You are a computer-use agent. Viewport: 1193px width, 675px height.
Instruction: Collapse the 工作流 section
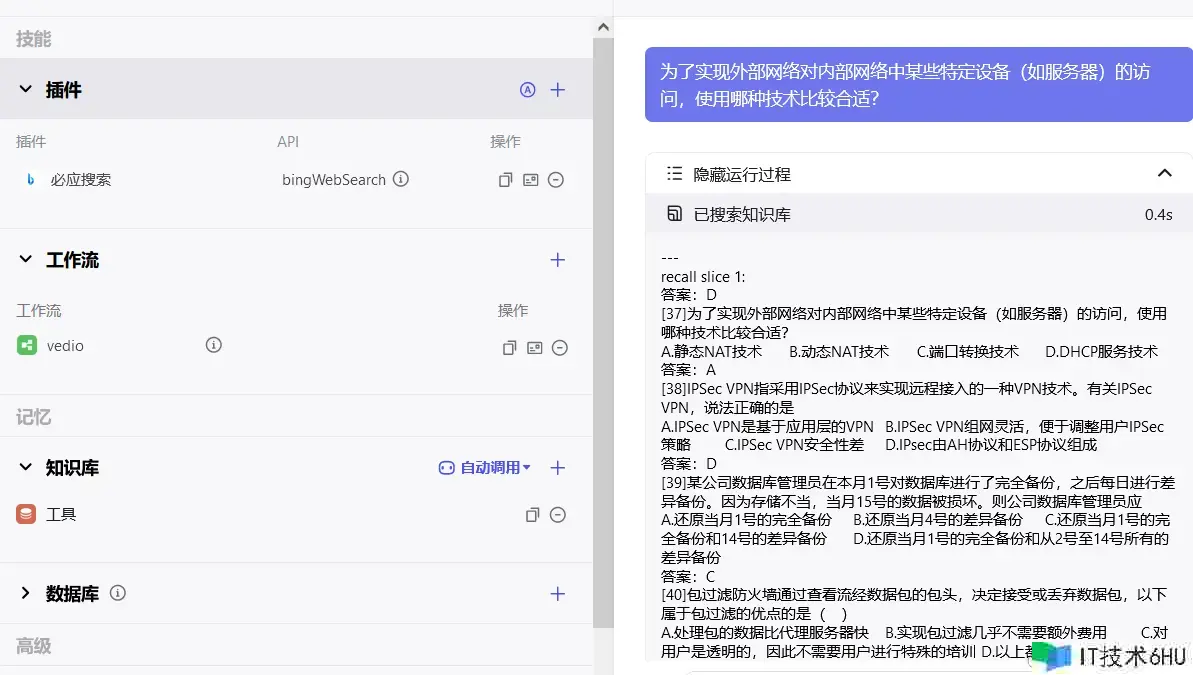click(26, 260)
